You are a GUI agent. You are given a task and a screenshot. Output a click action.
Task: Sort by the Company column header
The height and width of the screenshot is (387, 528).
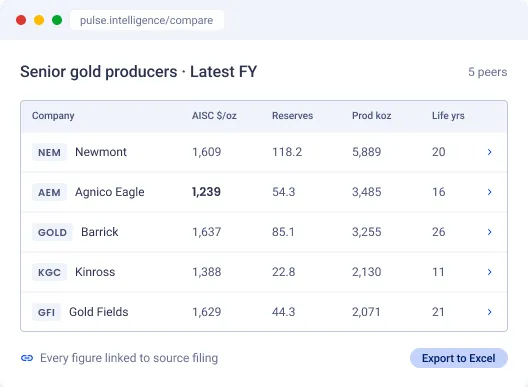click(53, 116)
